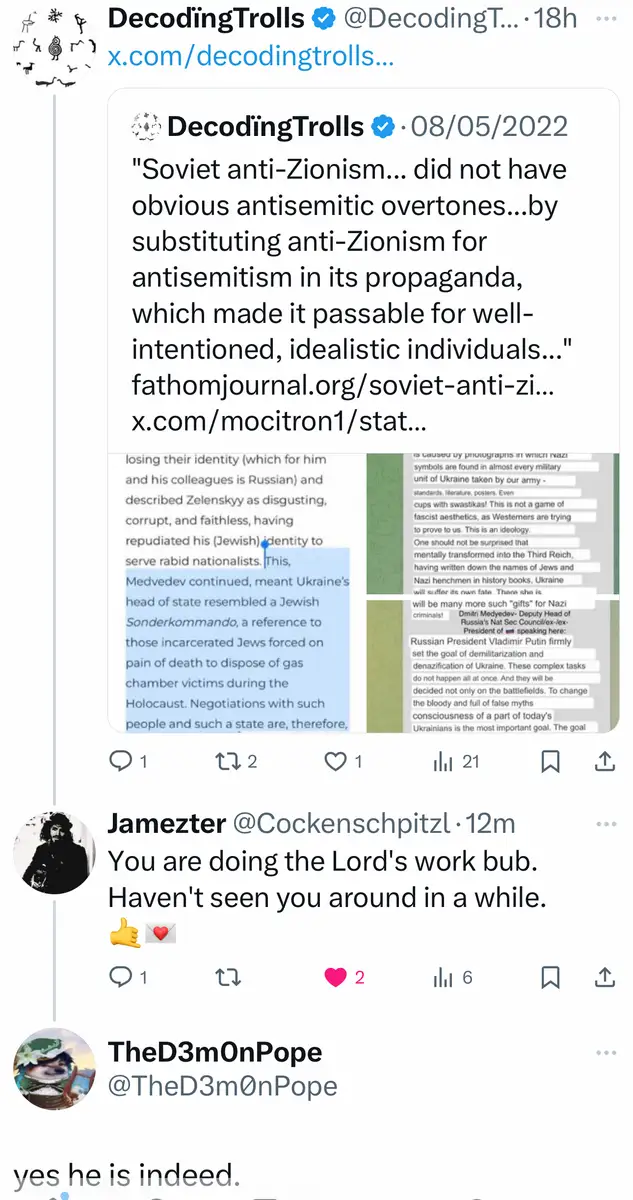
Task: View analytics showing 21 views
Action: point(444,762)
